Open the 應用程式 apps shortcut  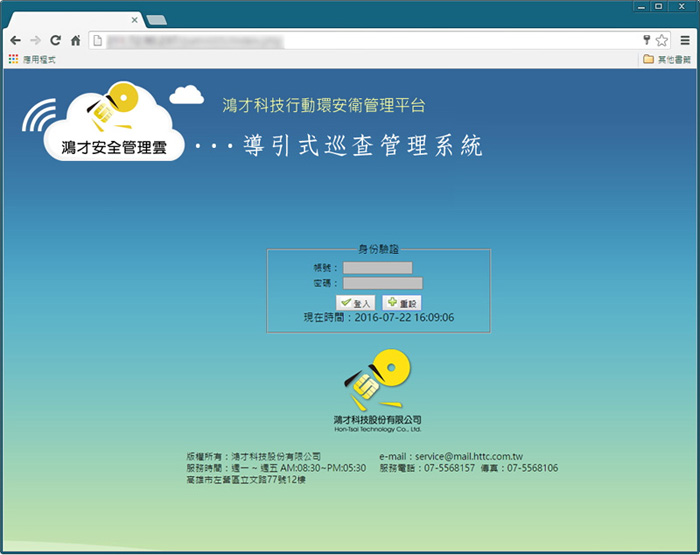point(32,59)
